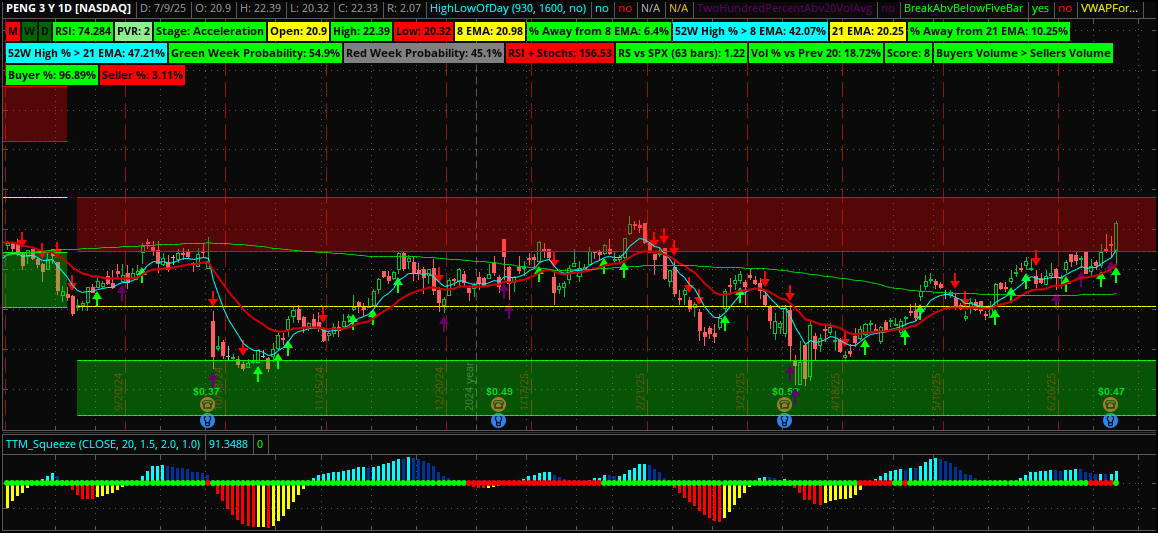Click the RSI: 74.284 label
The image size is (1158, 533).
(x=83, y=32)
